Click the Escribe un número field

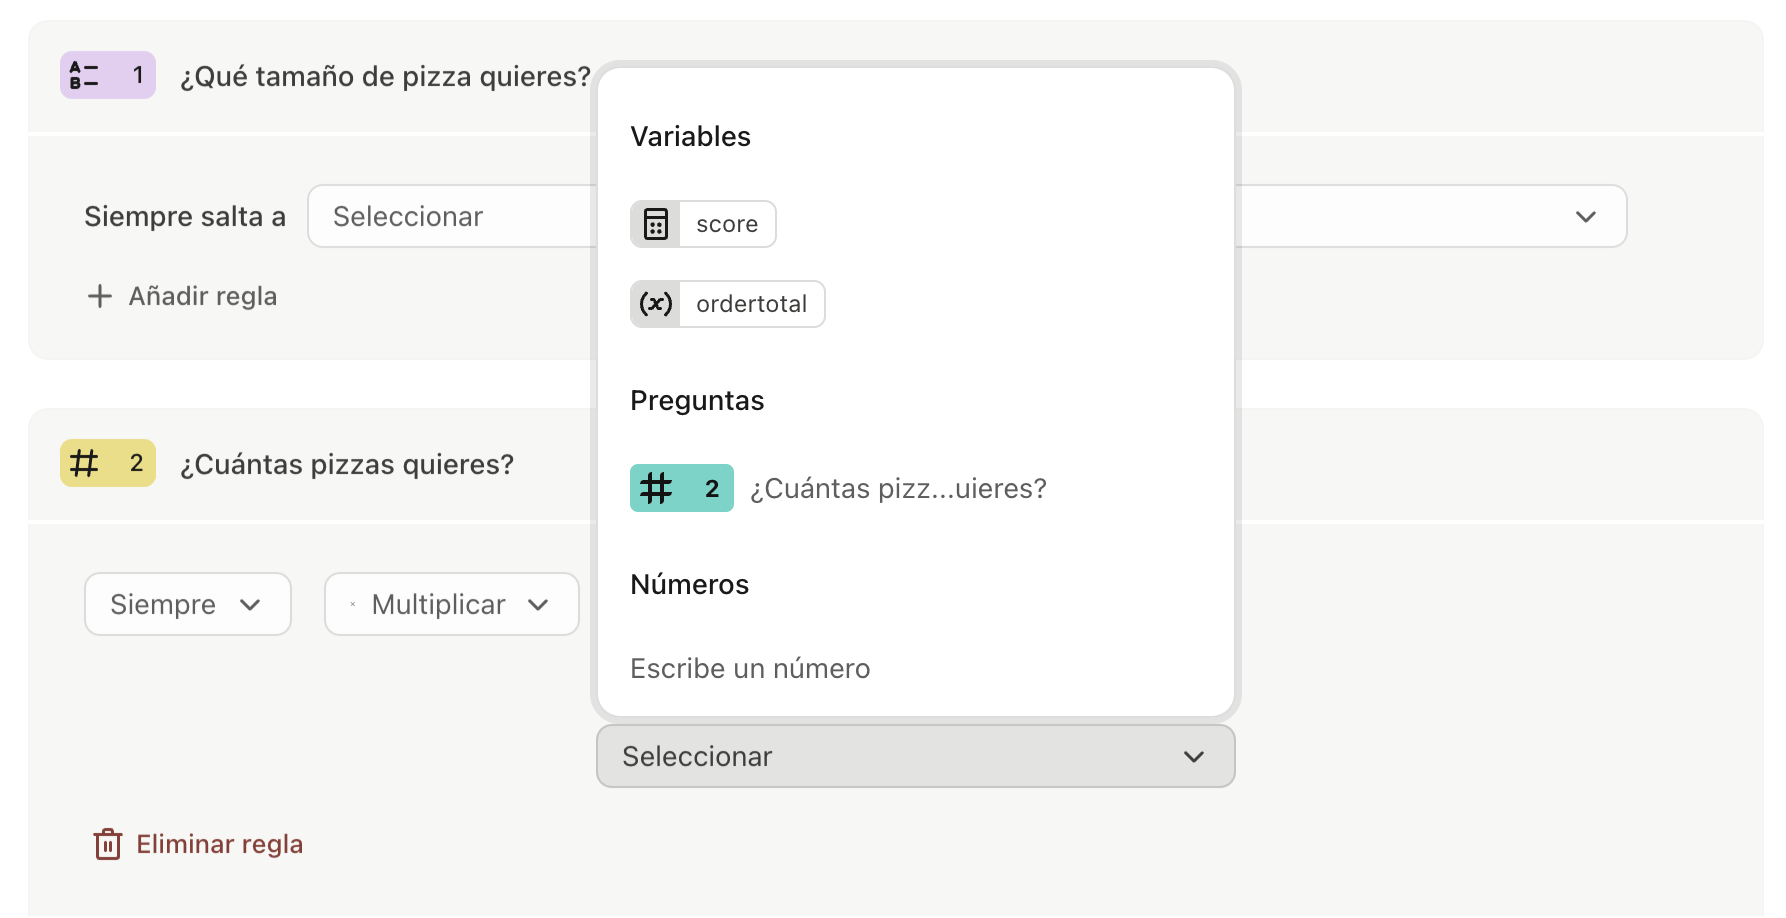point(750,668)
